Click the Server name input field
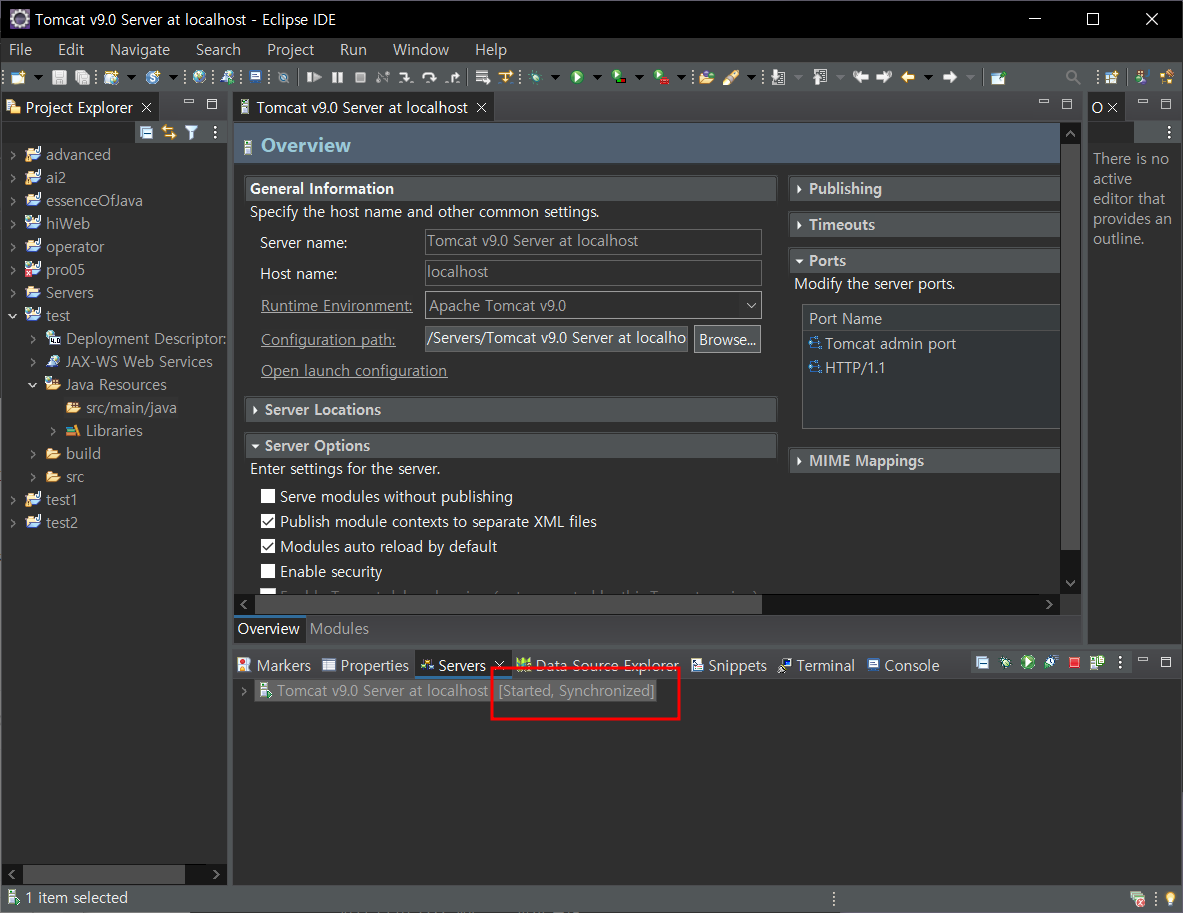Image resolution: width=1183 pixels, height=913 pixels. (593, 241)
